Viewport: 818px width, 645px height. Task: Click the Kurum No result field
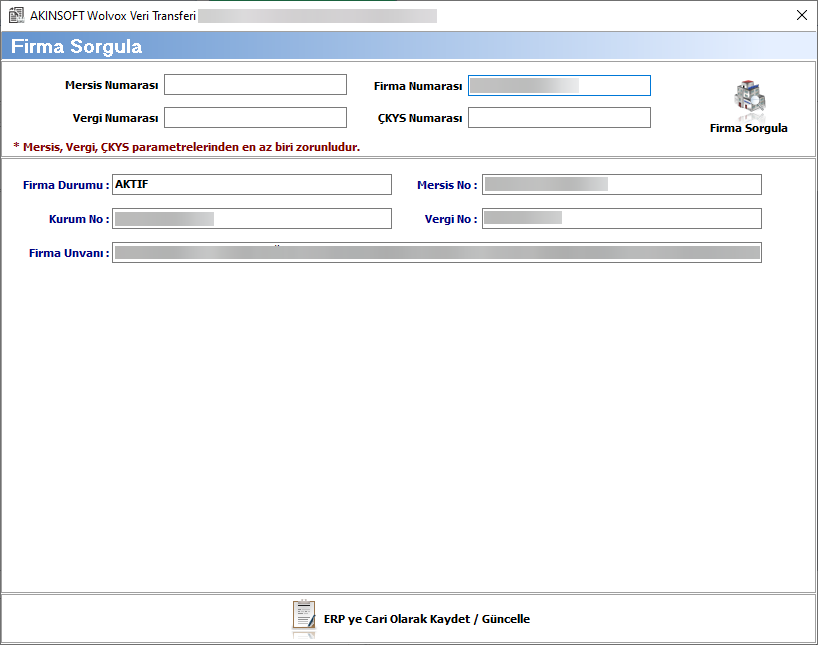[x=252, y=219]
